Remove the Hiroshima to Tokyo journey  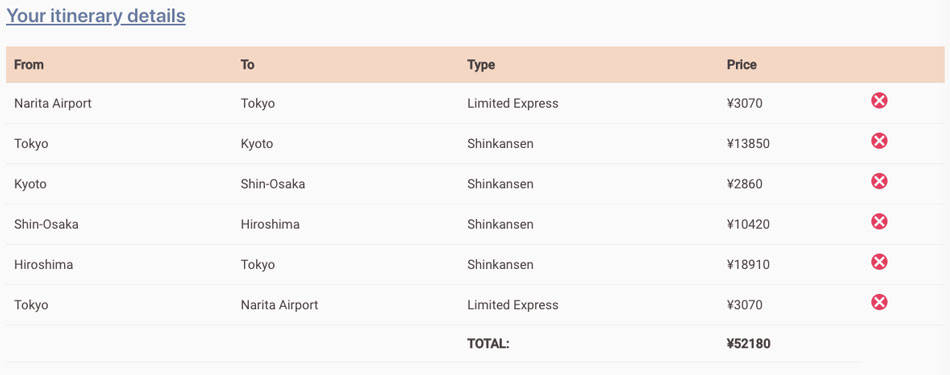[x=879, y=262]
